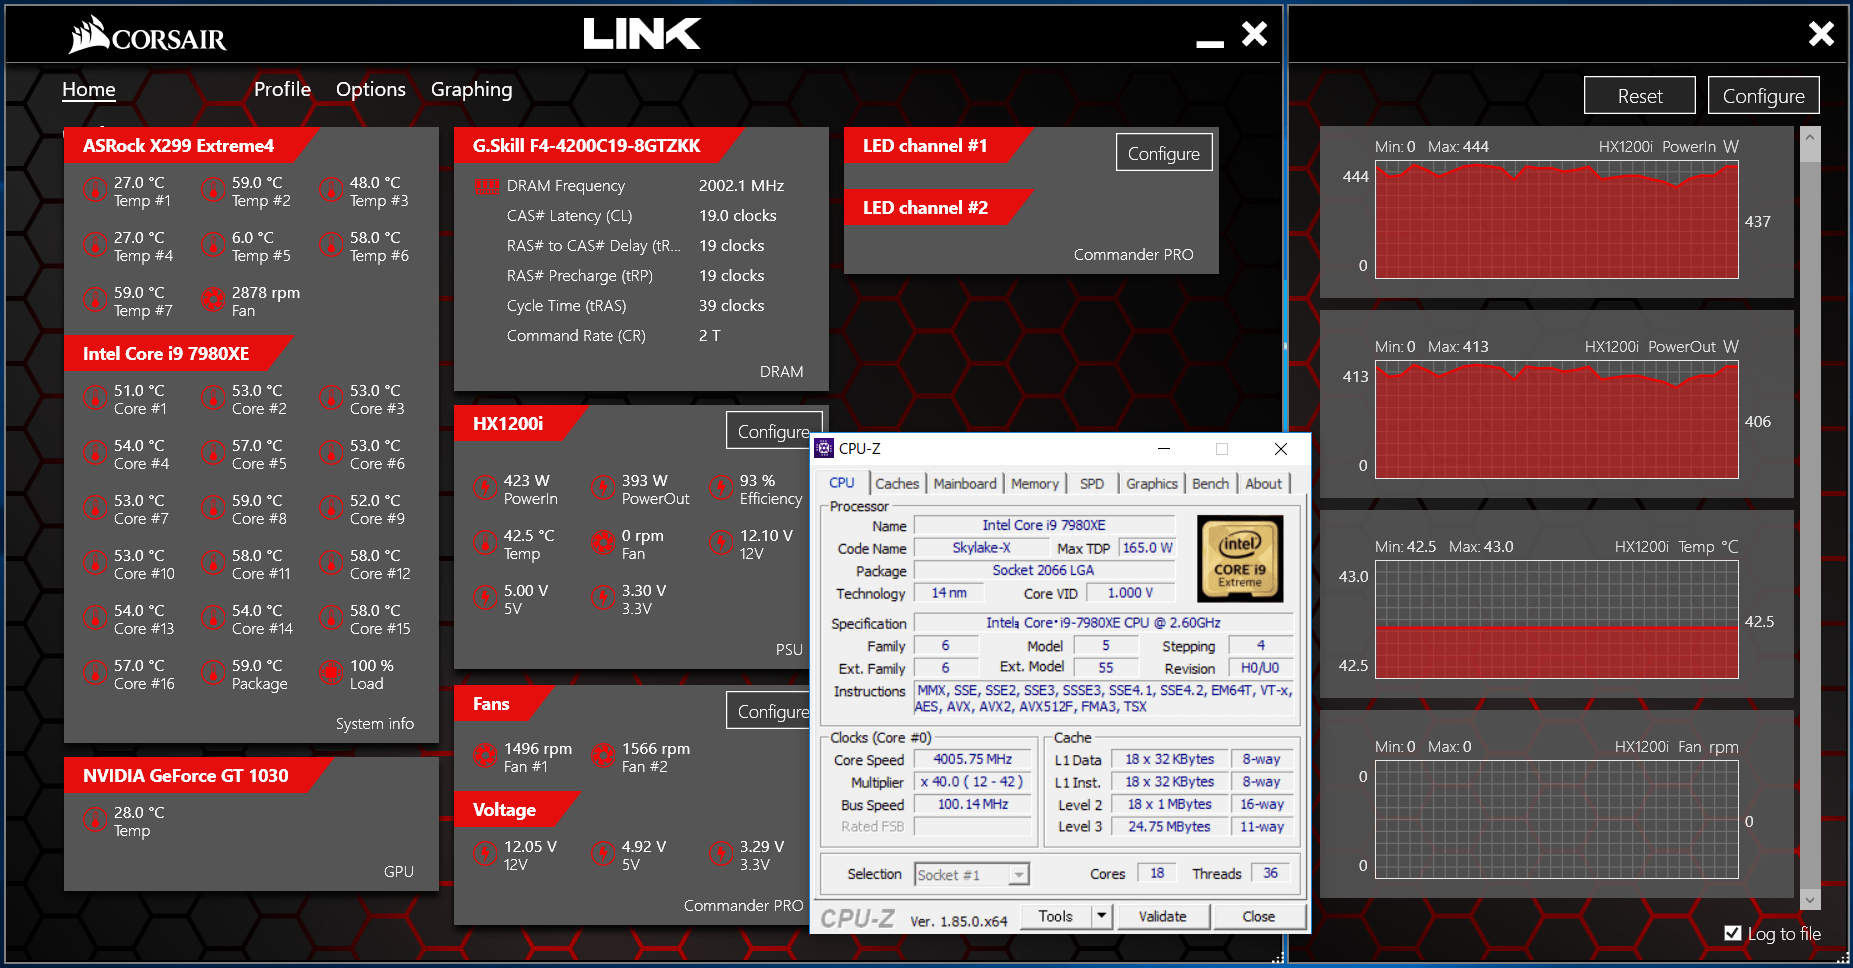
Task: Open the Home tab in Corsair Link
Action: pos(89,90)
